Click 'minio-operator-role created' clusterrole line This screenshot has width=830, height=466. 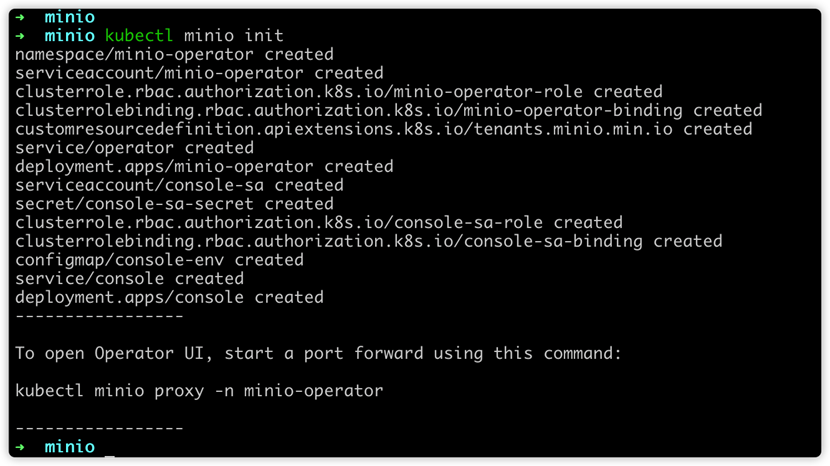click(x=339, y=92)
